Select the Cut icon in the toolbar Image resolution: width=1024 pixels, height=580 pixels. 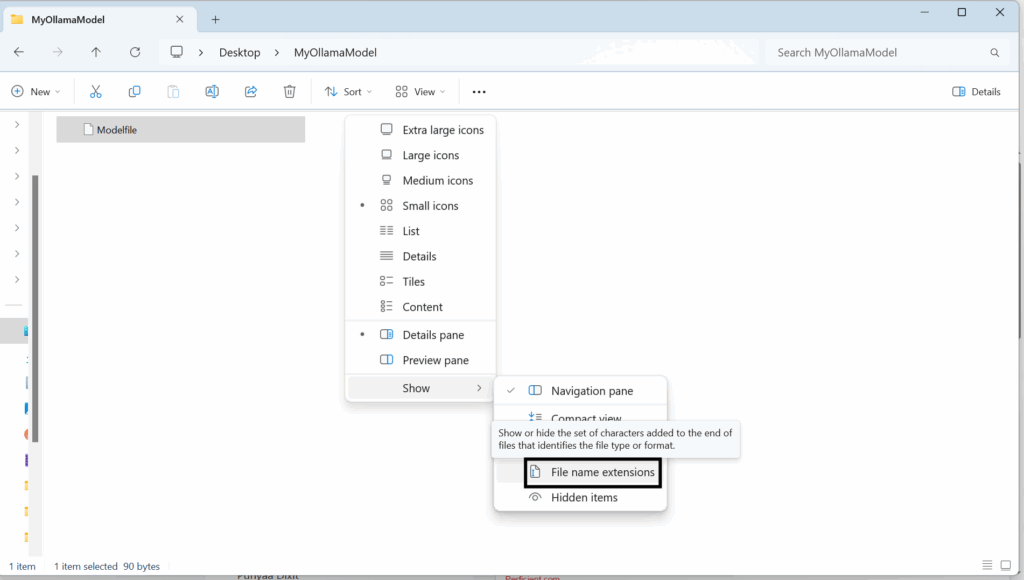(x=95, y=91)
